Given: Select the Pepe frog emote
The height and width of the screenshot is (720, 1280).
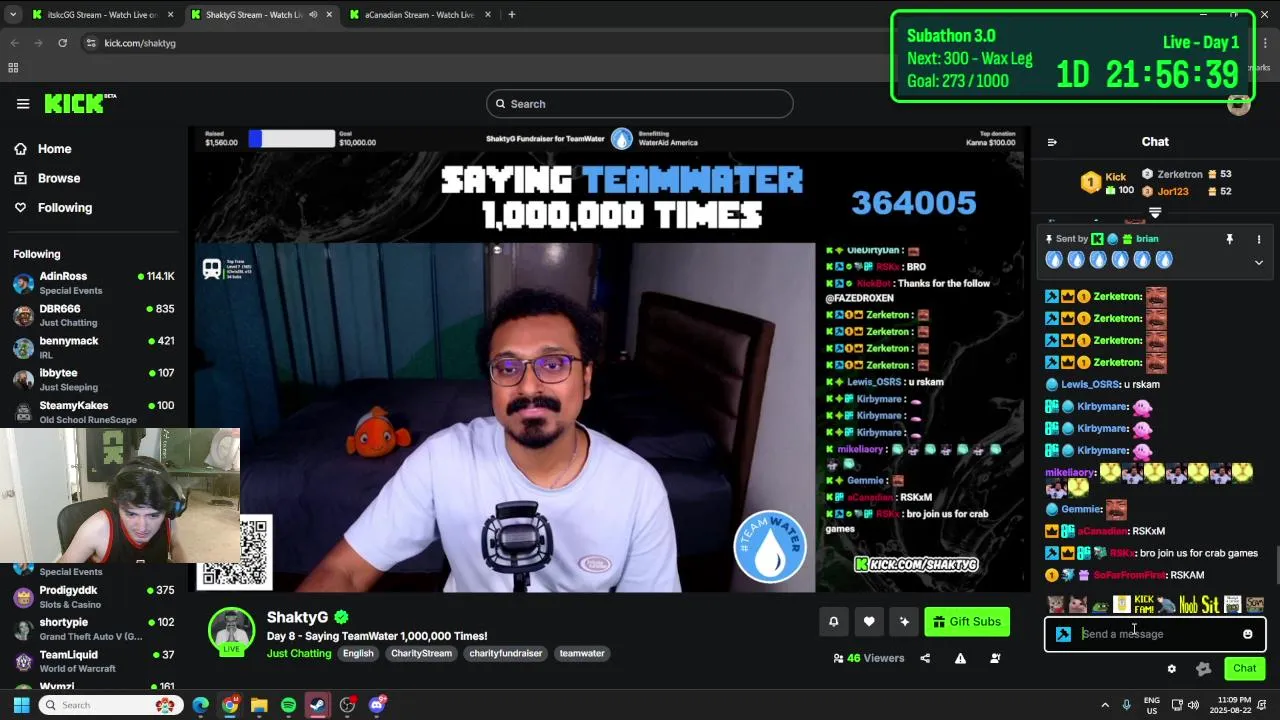Looking at the screenshot, I should (x=1100, y=605).
